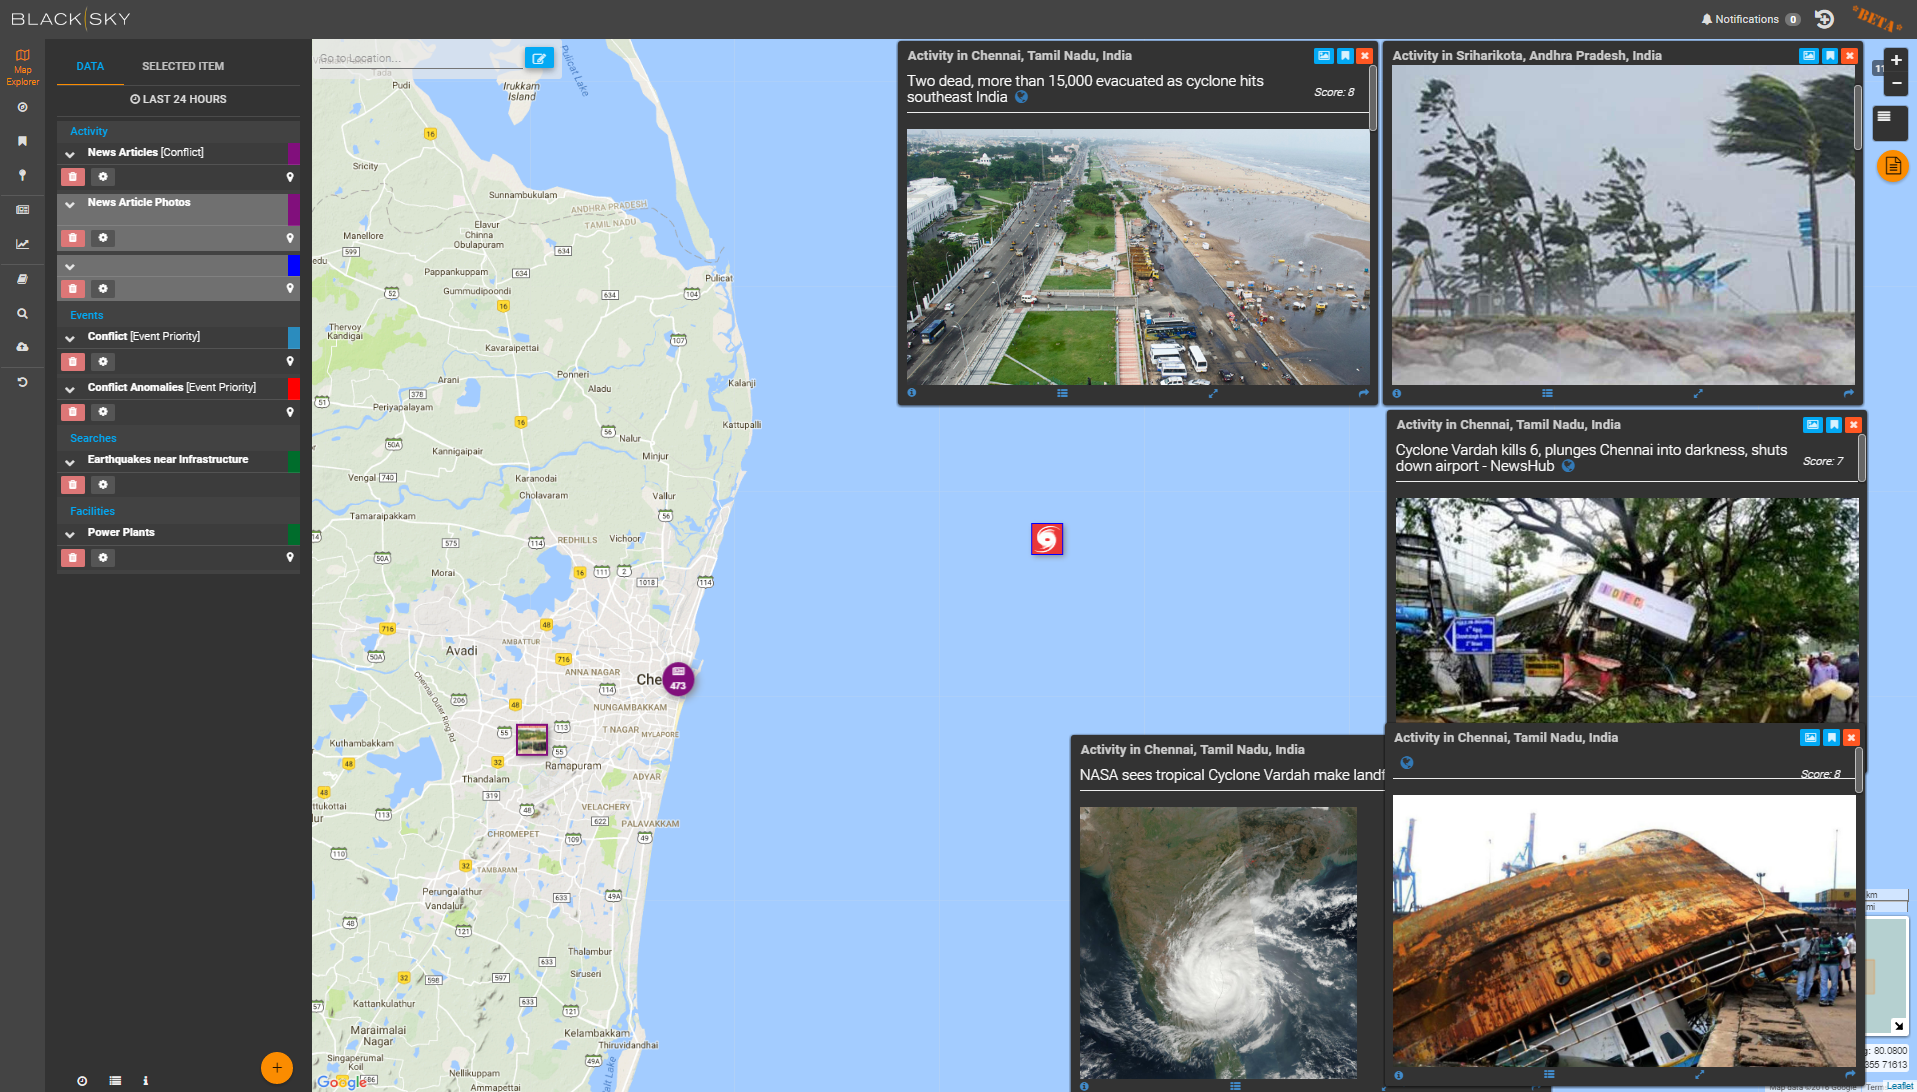The image size is (1917, 1092).
Task: Toggle map pin visibility for News Article Photos
Action: 290,238
